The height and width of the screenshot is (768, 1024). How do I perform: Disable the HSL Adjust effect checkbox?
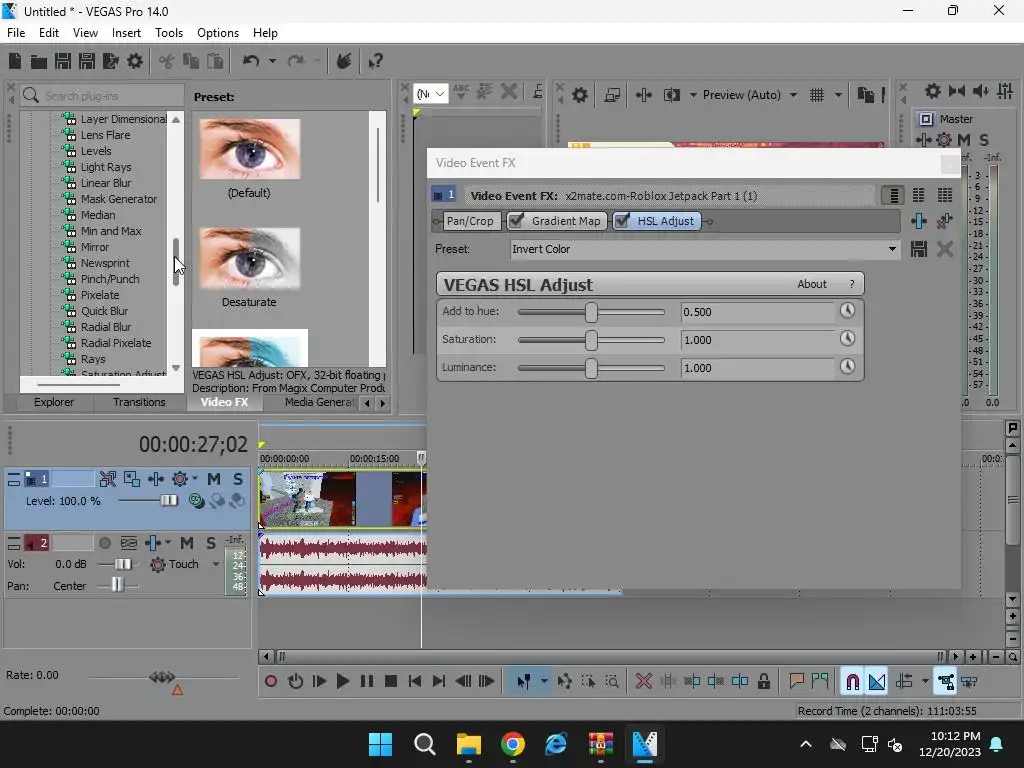pyautogui.click(x=622, y=221)
